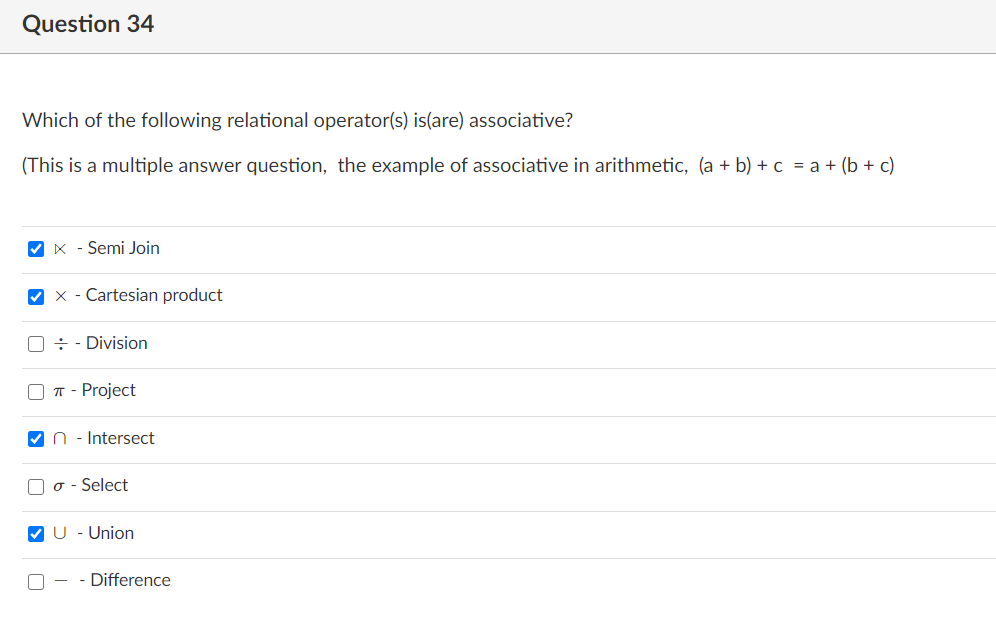Click the "Semi Join" answer label text
Viewport: 996px width, 627px height.
[x=123, y=248]
